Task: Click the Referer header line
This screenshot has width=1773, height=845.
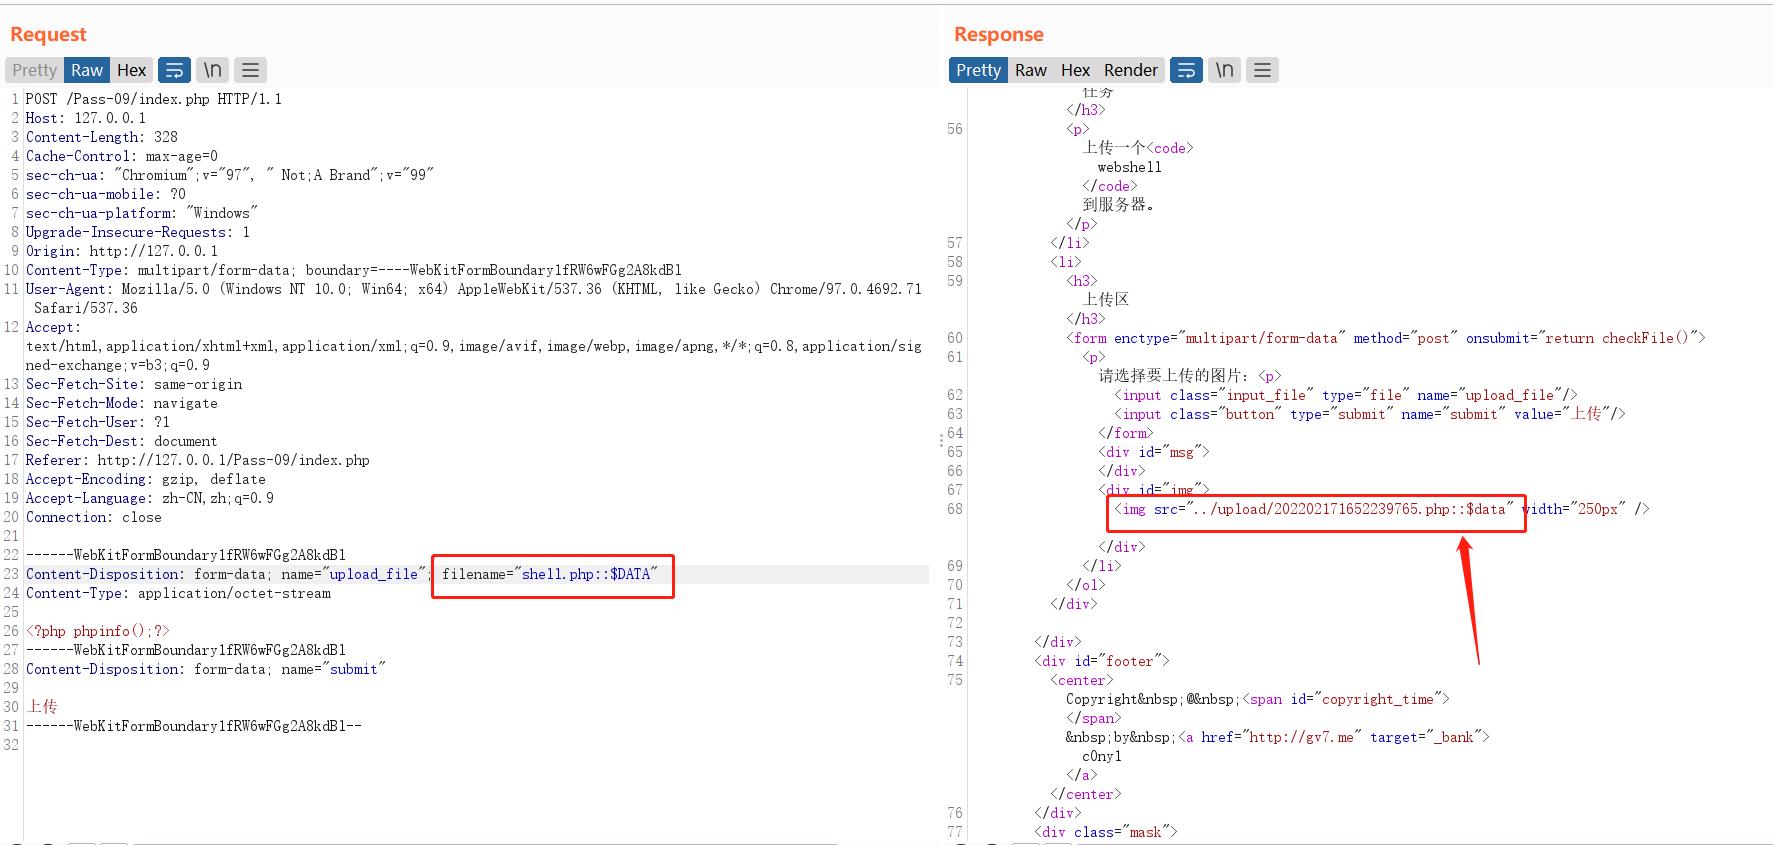Action: point(198,460)
